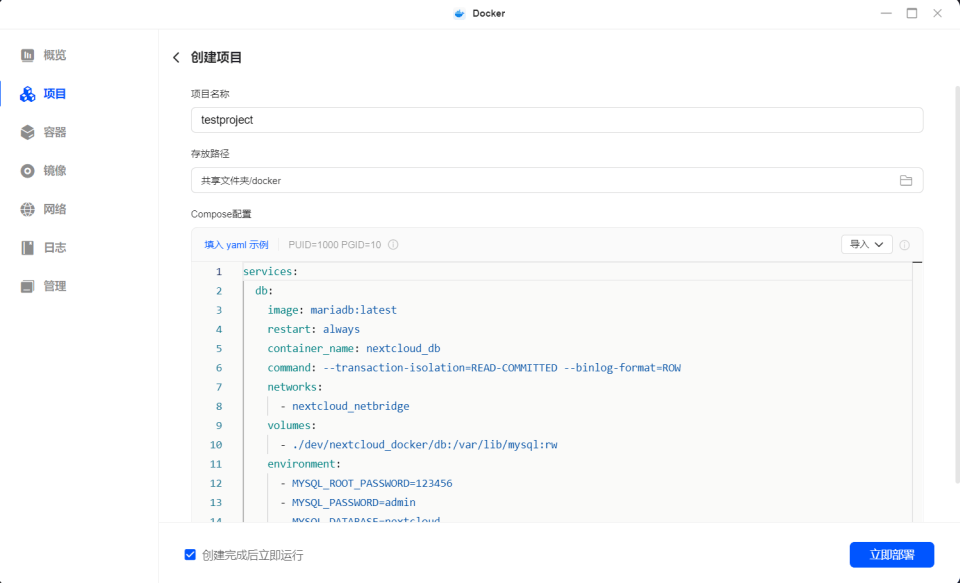Click the info icon next to PUID PGID

(393, 245)
